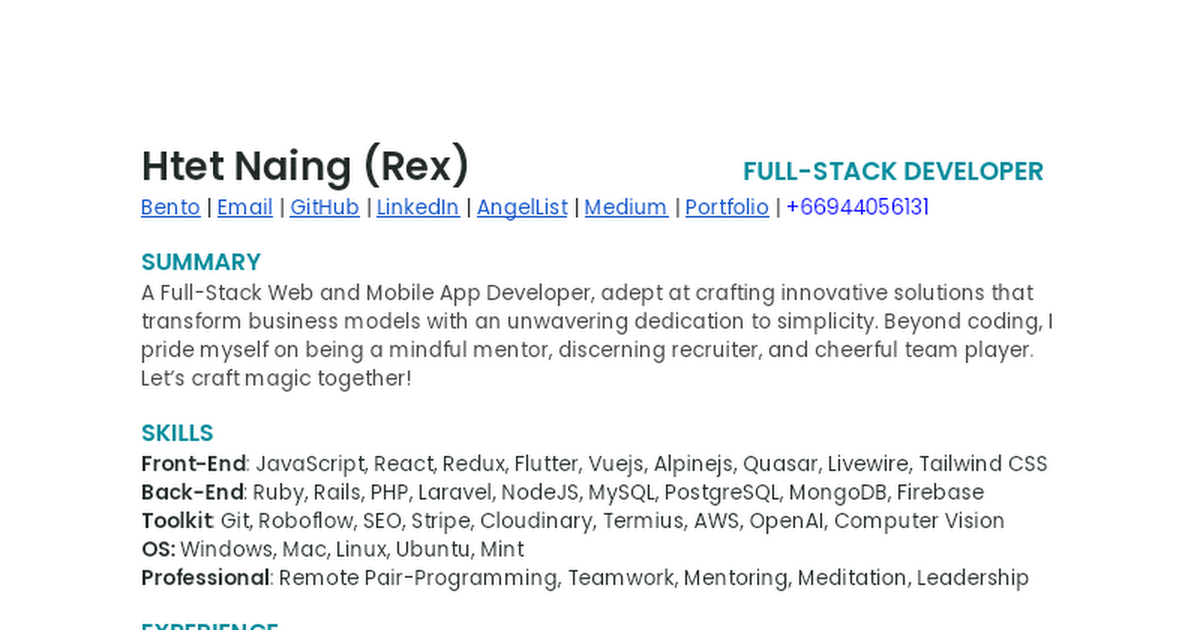The height and width of the screenshot is (630, 1200).
Task: Open the Email link
Action: [x=245, y=207]
